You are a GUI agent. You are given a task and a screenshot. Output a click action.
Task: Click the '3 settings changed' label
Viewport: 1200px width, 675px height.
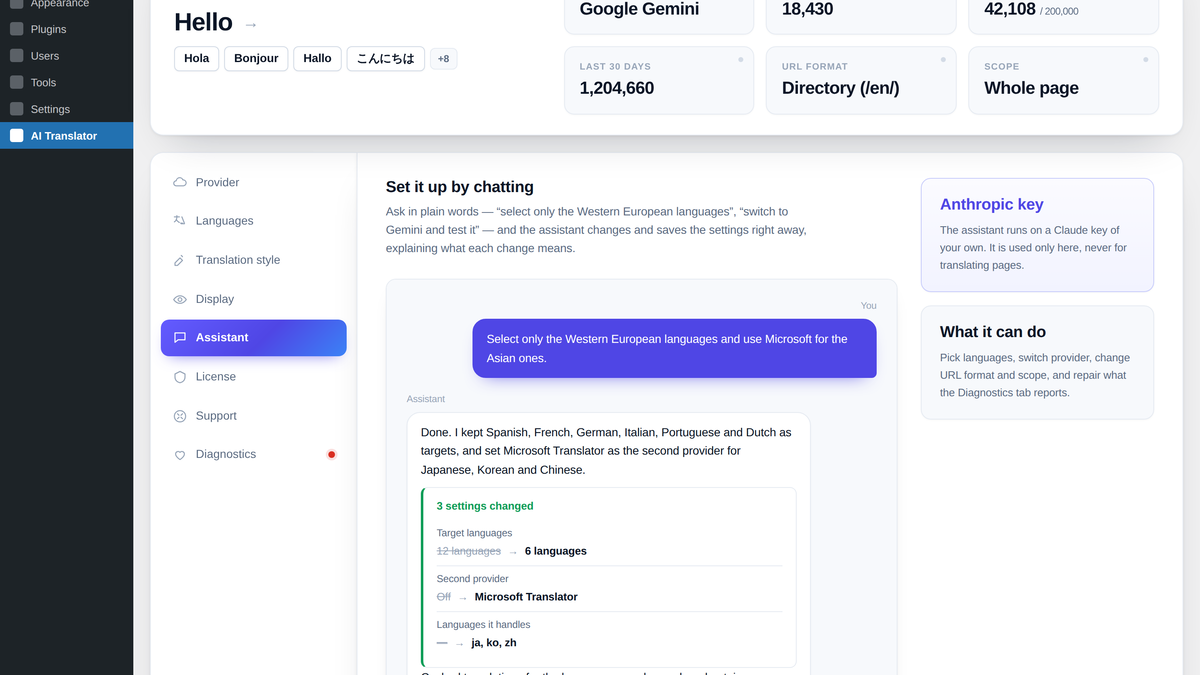(x=485, y=506)
